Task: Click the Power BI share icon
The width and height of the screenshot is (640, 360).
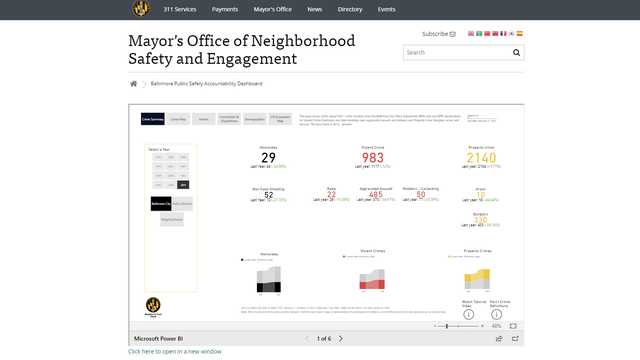Action: 499,339
